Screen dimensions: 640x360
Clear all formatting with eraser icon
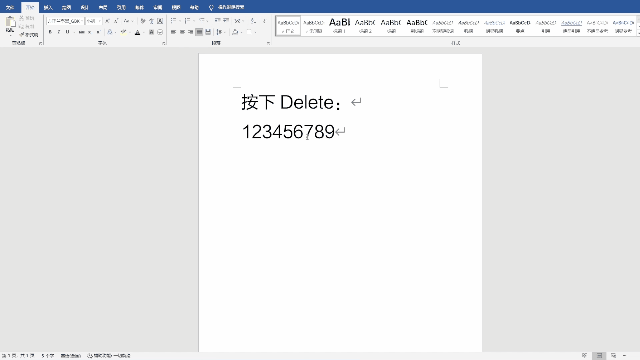(x=143, y=21)
